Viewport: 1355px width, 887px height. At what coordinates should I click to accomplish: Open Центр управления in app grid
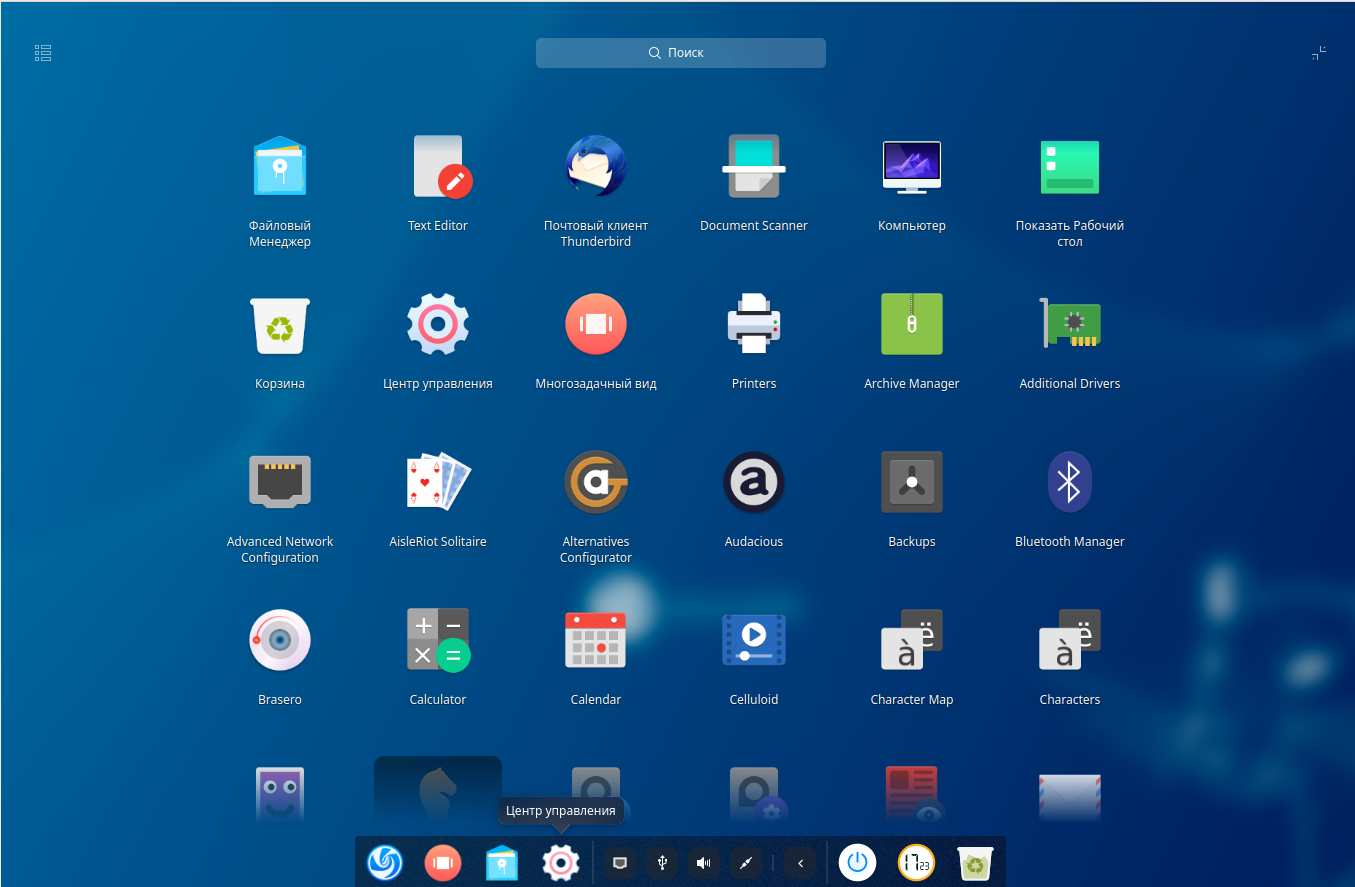coord(438,324)
